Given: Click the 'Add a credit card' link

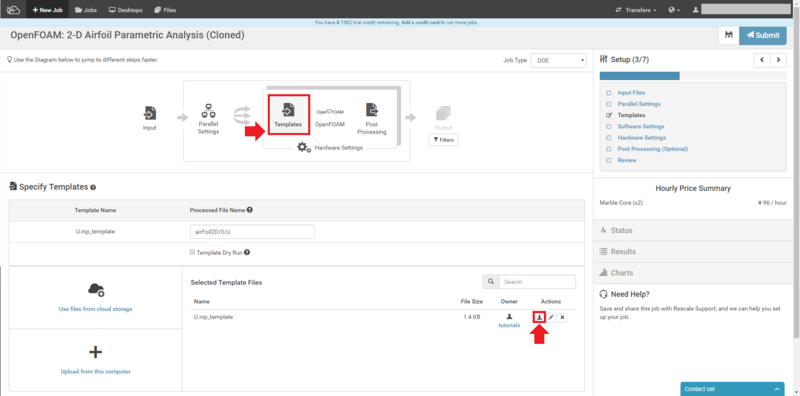Looking at the screenshot, I should (x=420, y=22).
